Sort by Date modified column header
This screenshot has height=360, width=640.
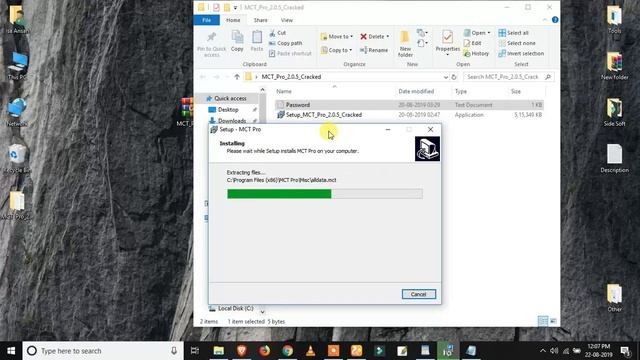416,91
